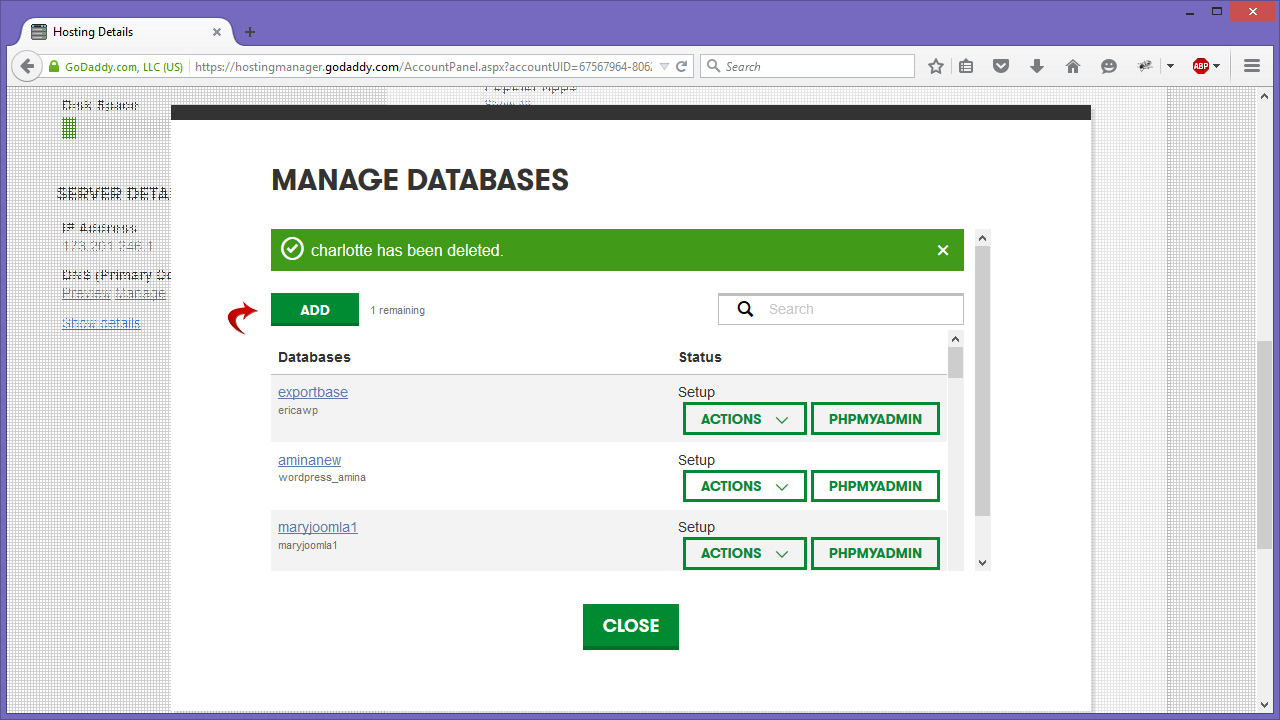Click the smiley chat icon in toolbar
This screenshot has height=720, width=1280.
(1109, 66)
